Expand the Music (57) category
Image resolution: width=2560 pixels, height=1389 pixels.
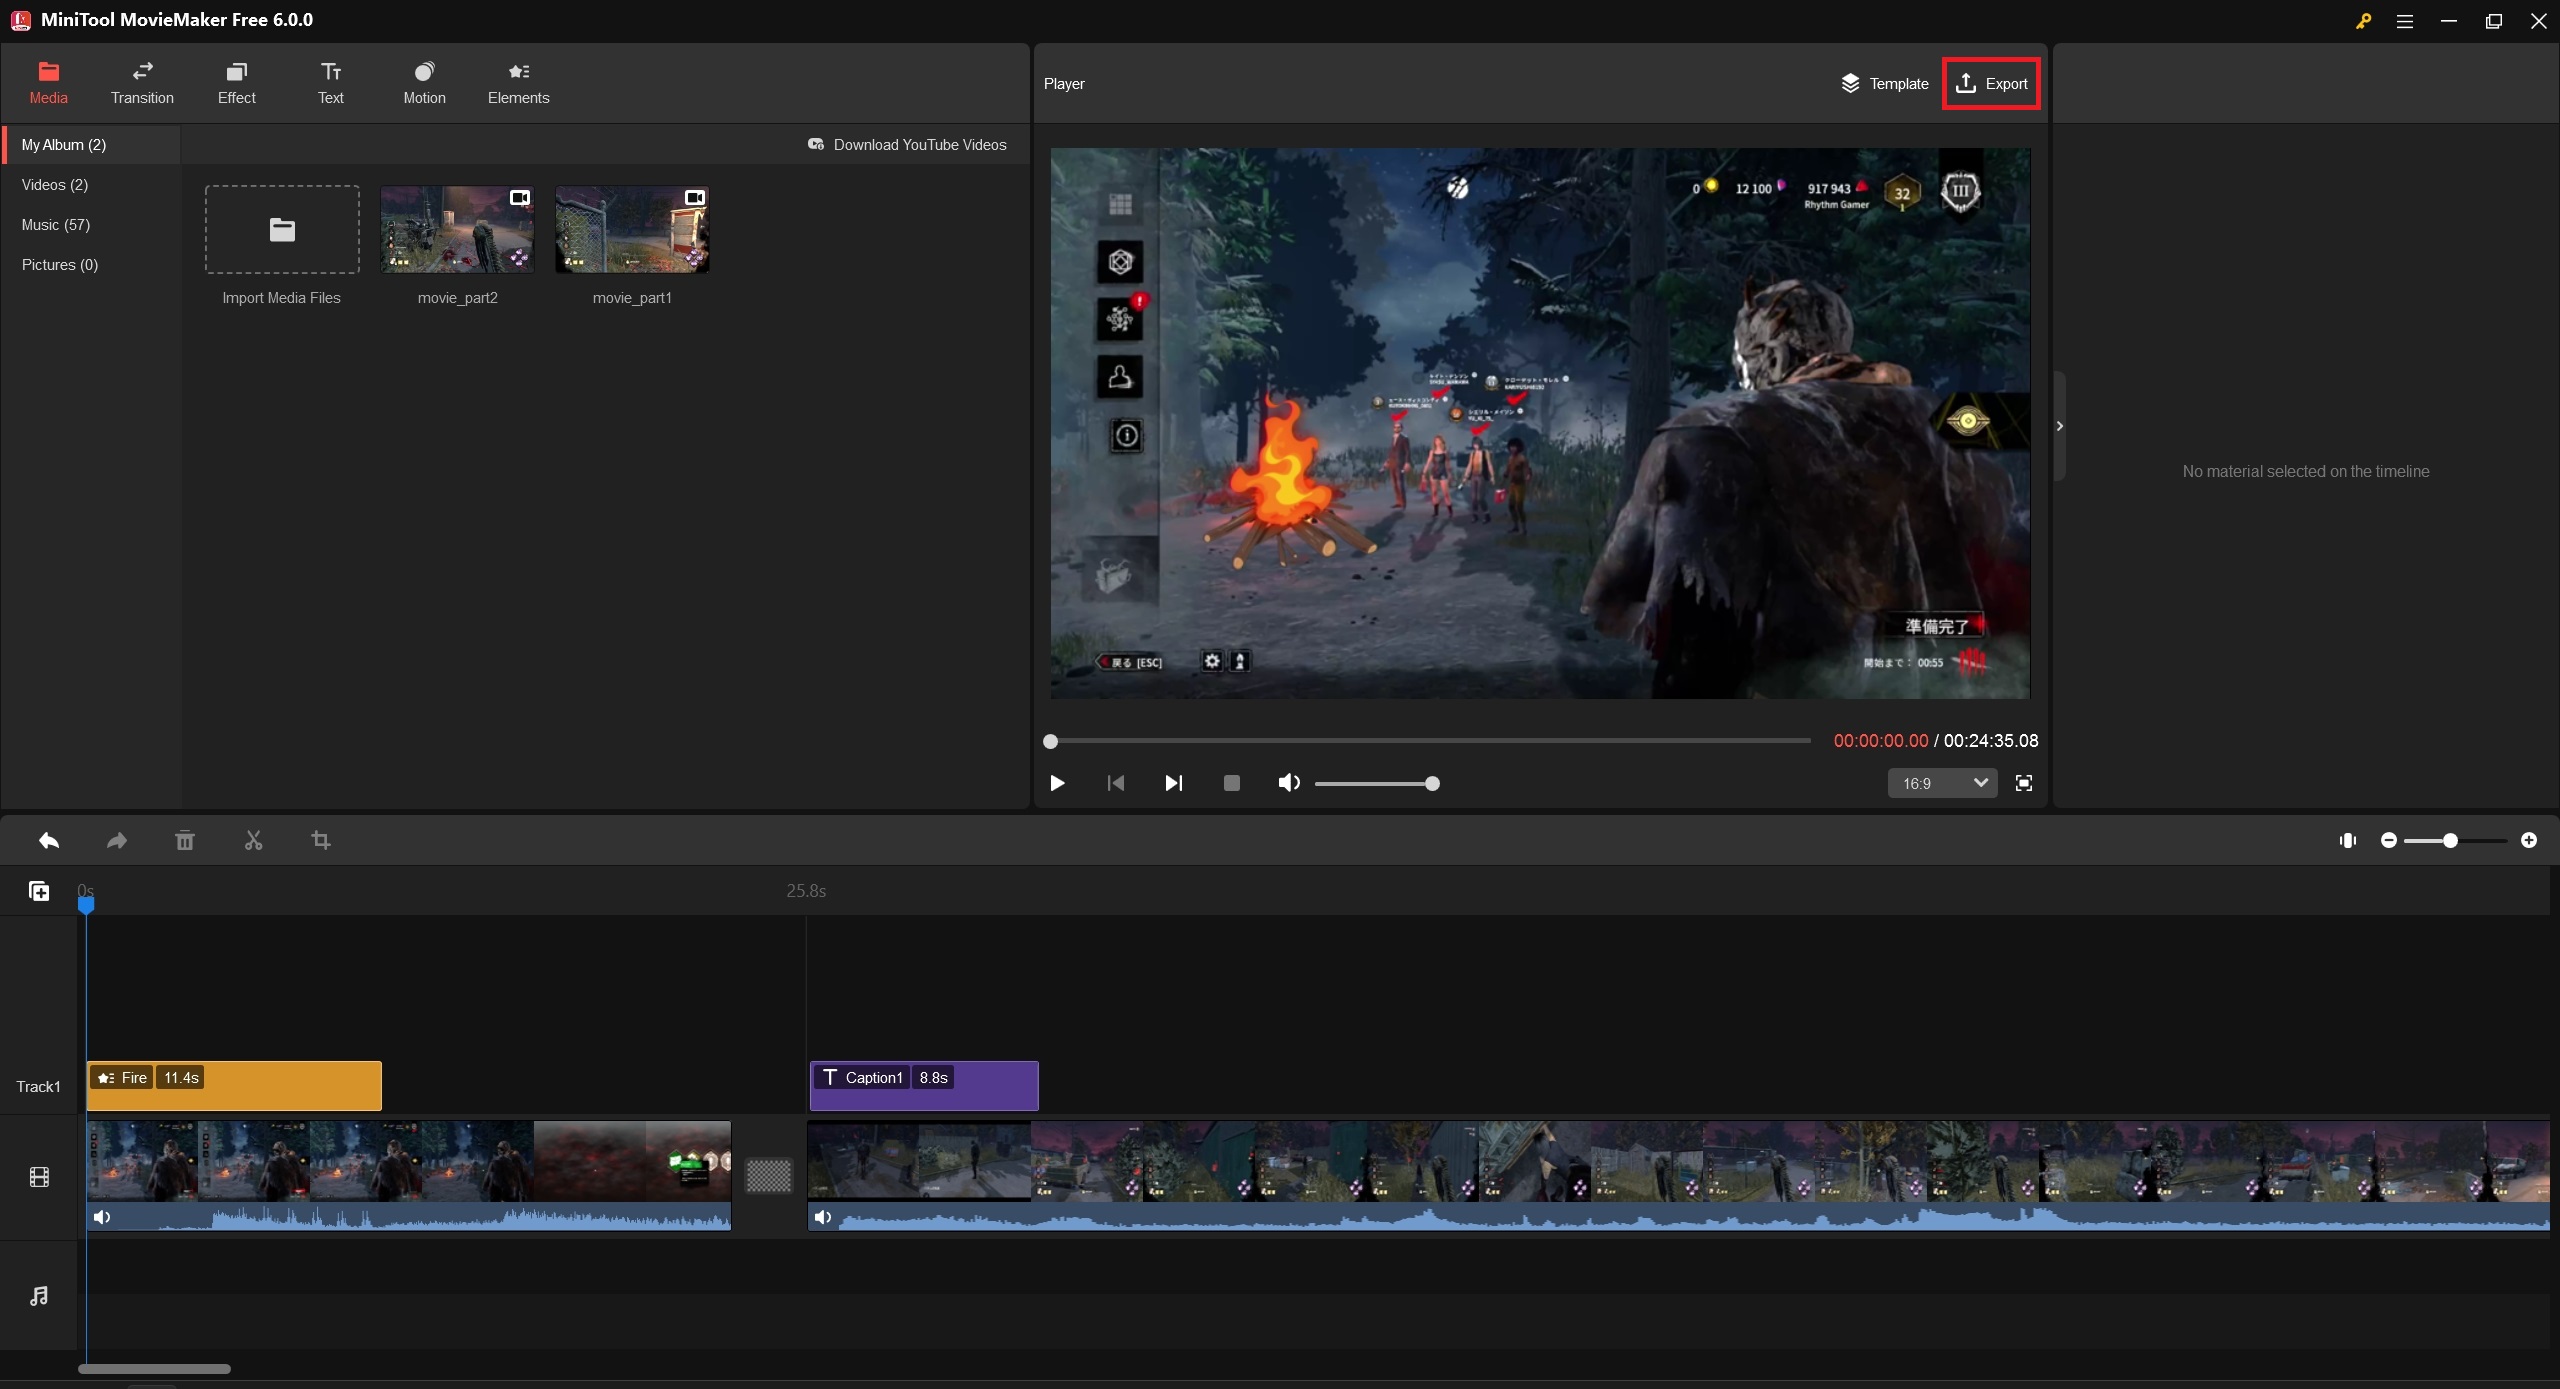[55, 224]
